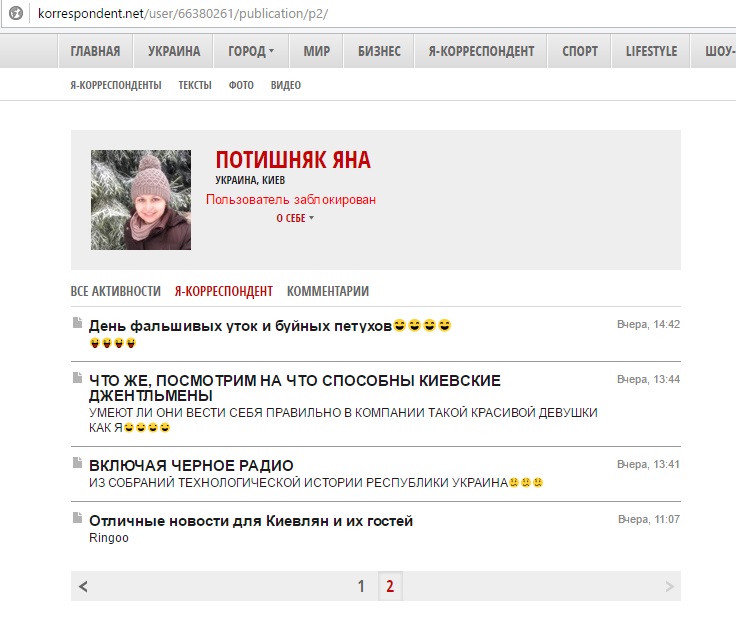736x621 pixels.
Task: Open article 'День фальшивых уток и буйных петухов'
Action: pos(240,325)
